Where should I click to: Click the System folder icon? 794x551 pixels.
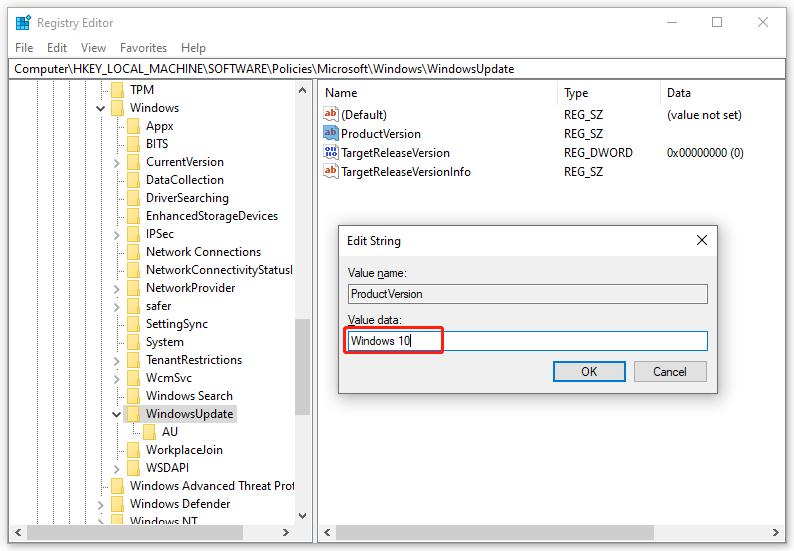tap(134, 342)
